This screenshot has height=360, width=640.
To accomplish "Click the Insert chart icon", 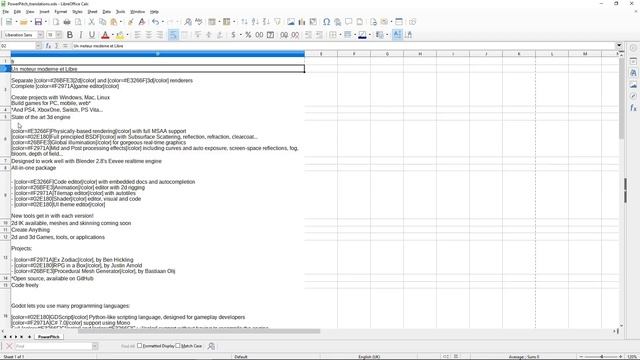I will tap(302, 22).
